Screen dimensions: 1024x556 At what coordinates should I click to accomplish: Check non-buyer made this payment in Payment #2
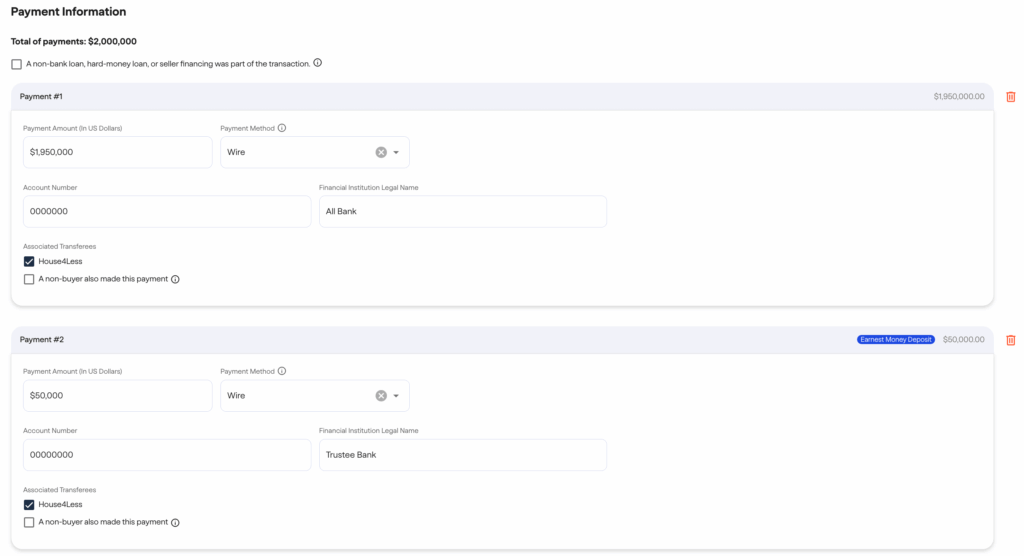point(29,522)
